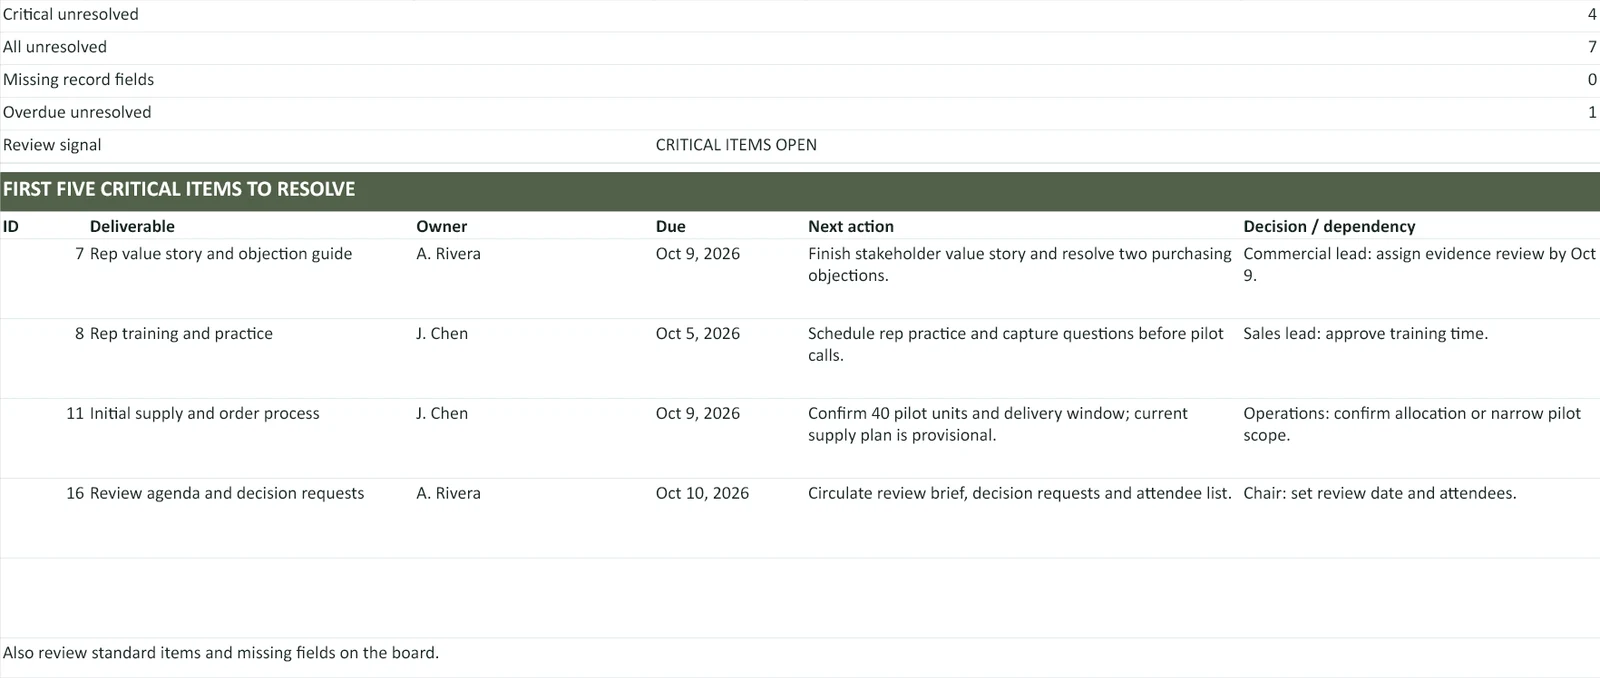Select 'Operations: confirm allocation' dependency cell
The height and width of the screenshot is (678, 1600).
point(1412,424)
